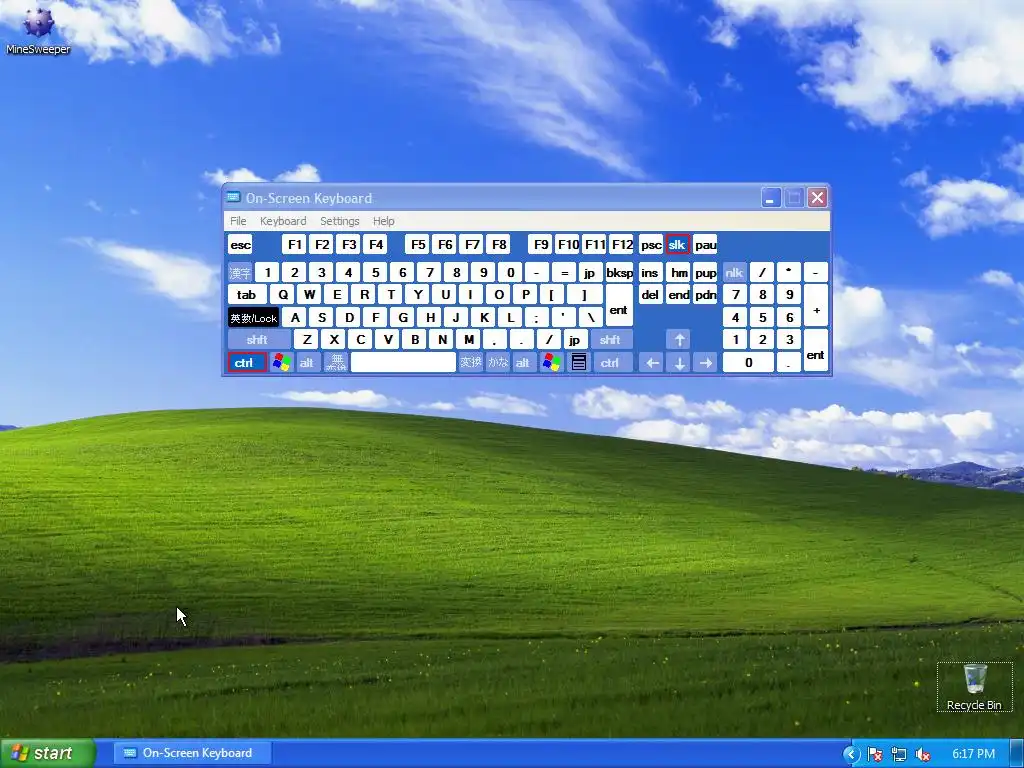Click the hm home key
The height and width of the screenshot is (768, 1024).
(679, 272)
